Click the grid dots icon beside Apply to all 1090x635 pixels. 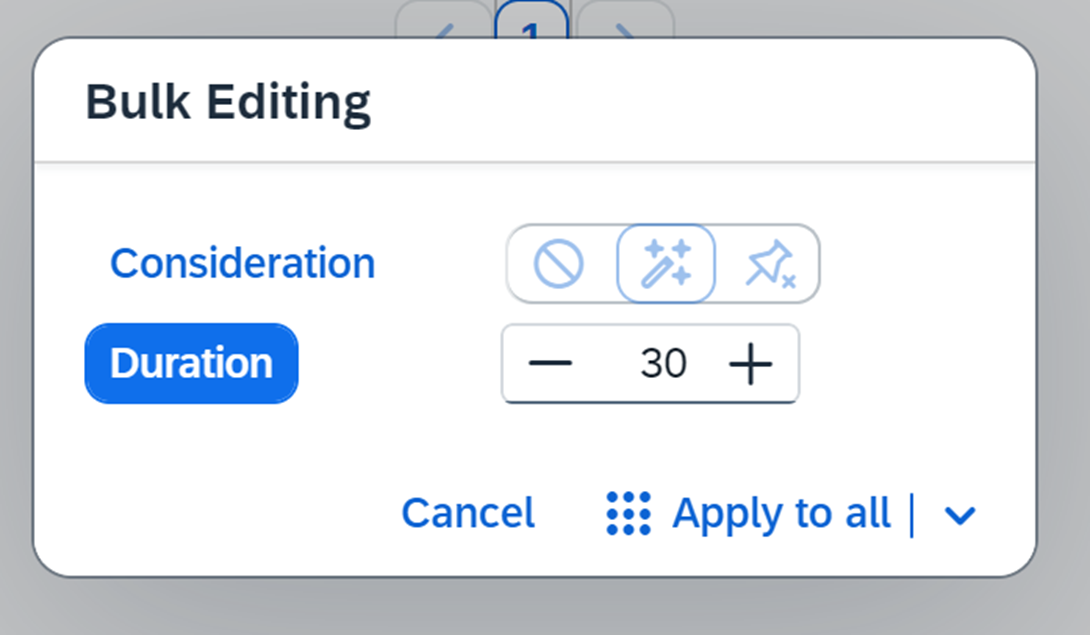[628, 513]
